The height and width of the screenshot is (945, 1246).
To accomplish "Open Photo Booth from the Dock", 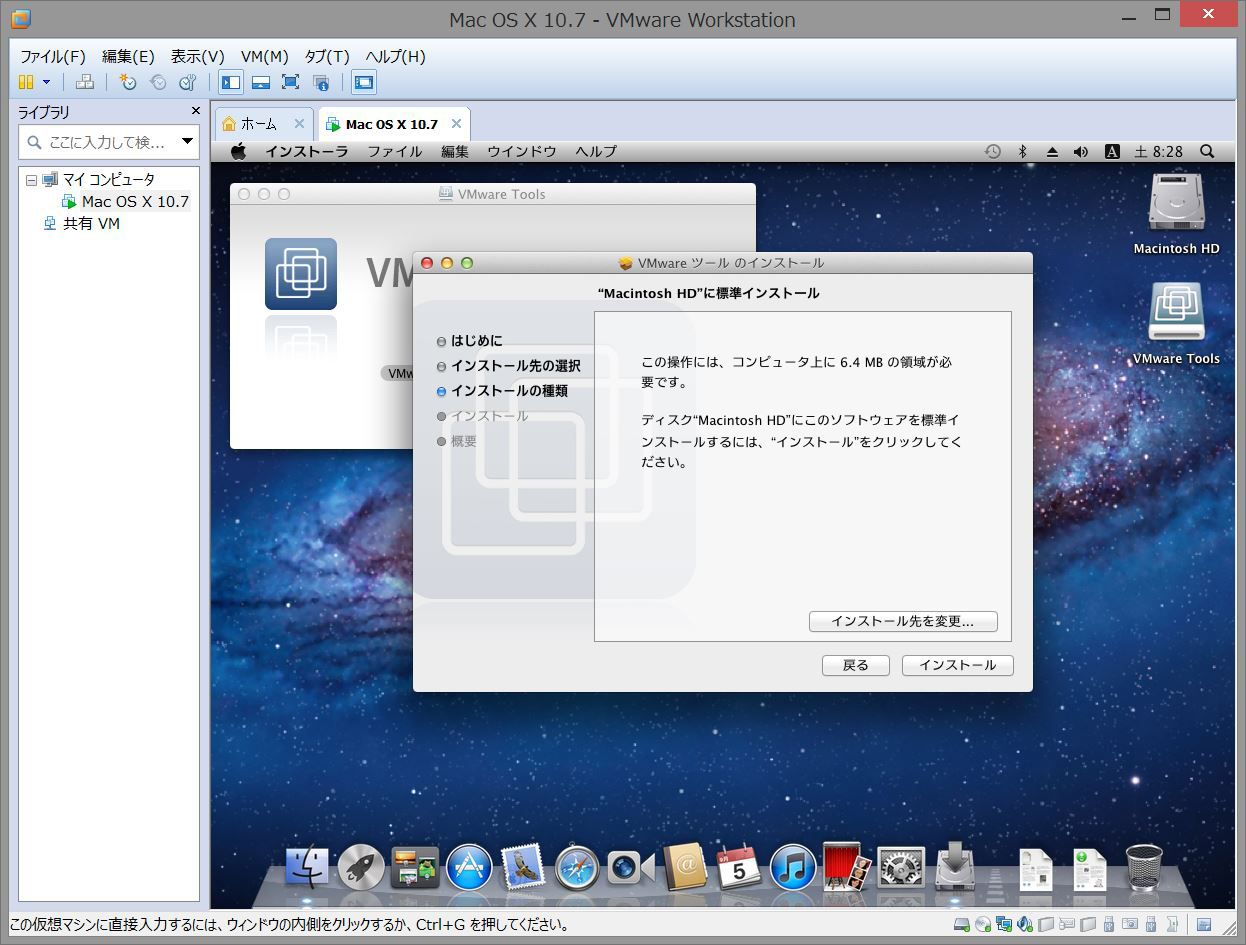I will point(848,866).
